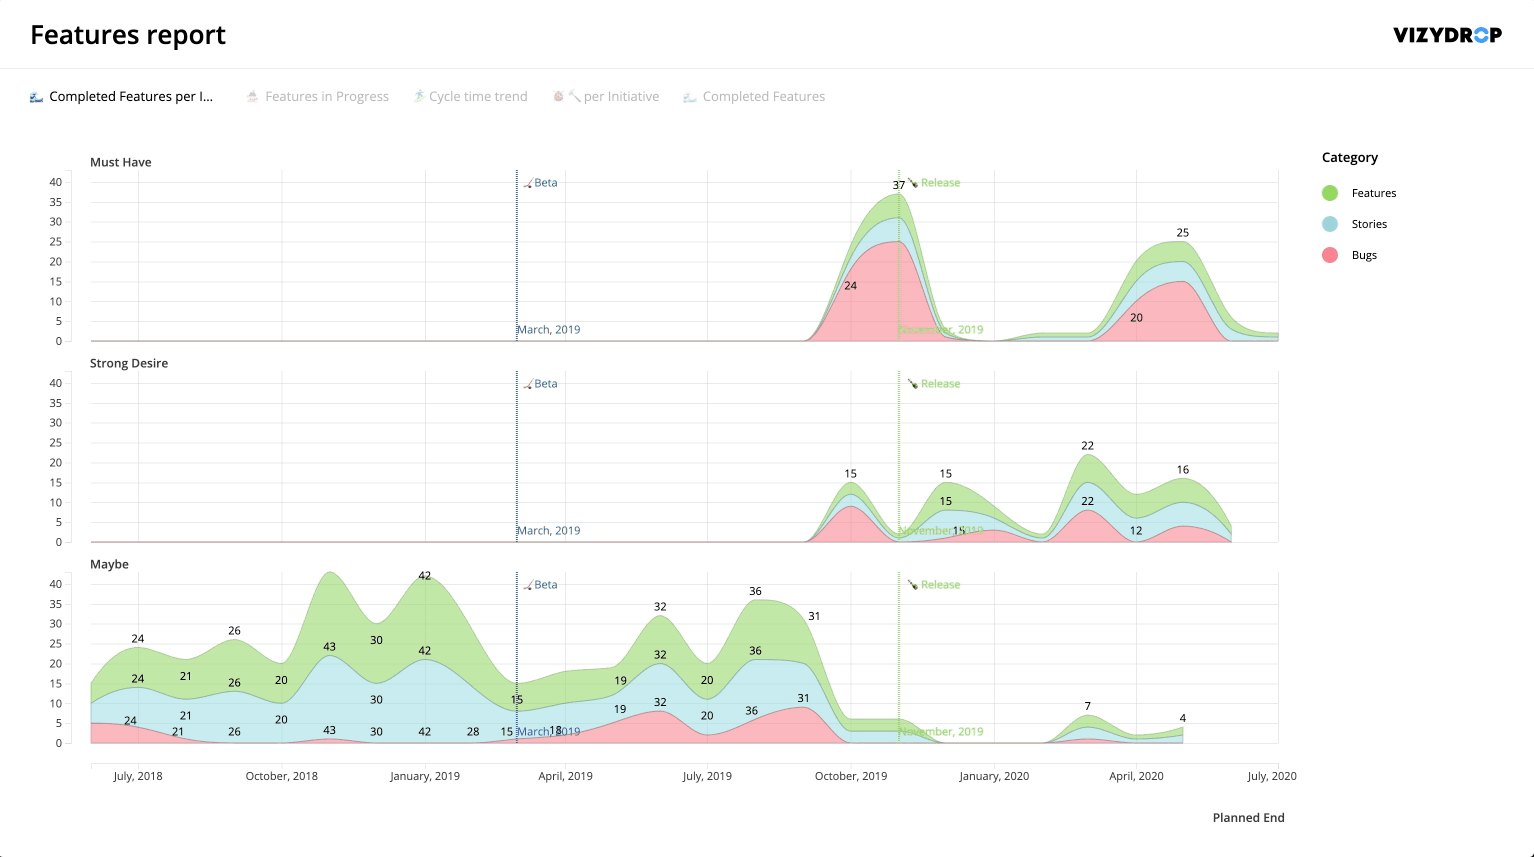Image resolution: width=1534 pixels, height=857 pixels.
Task: Click the chart icon beside Completed Features per Initiative tab
Action: point(35,95)
